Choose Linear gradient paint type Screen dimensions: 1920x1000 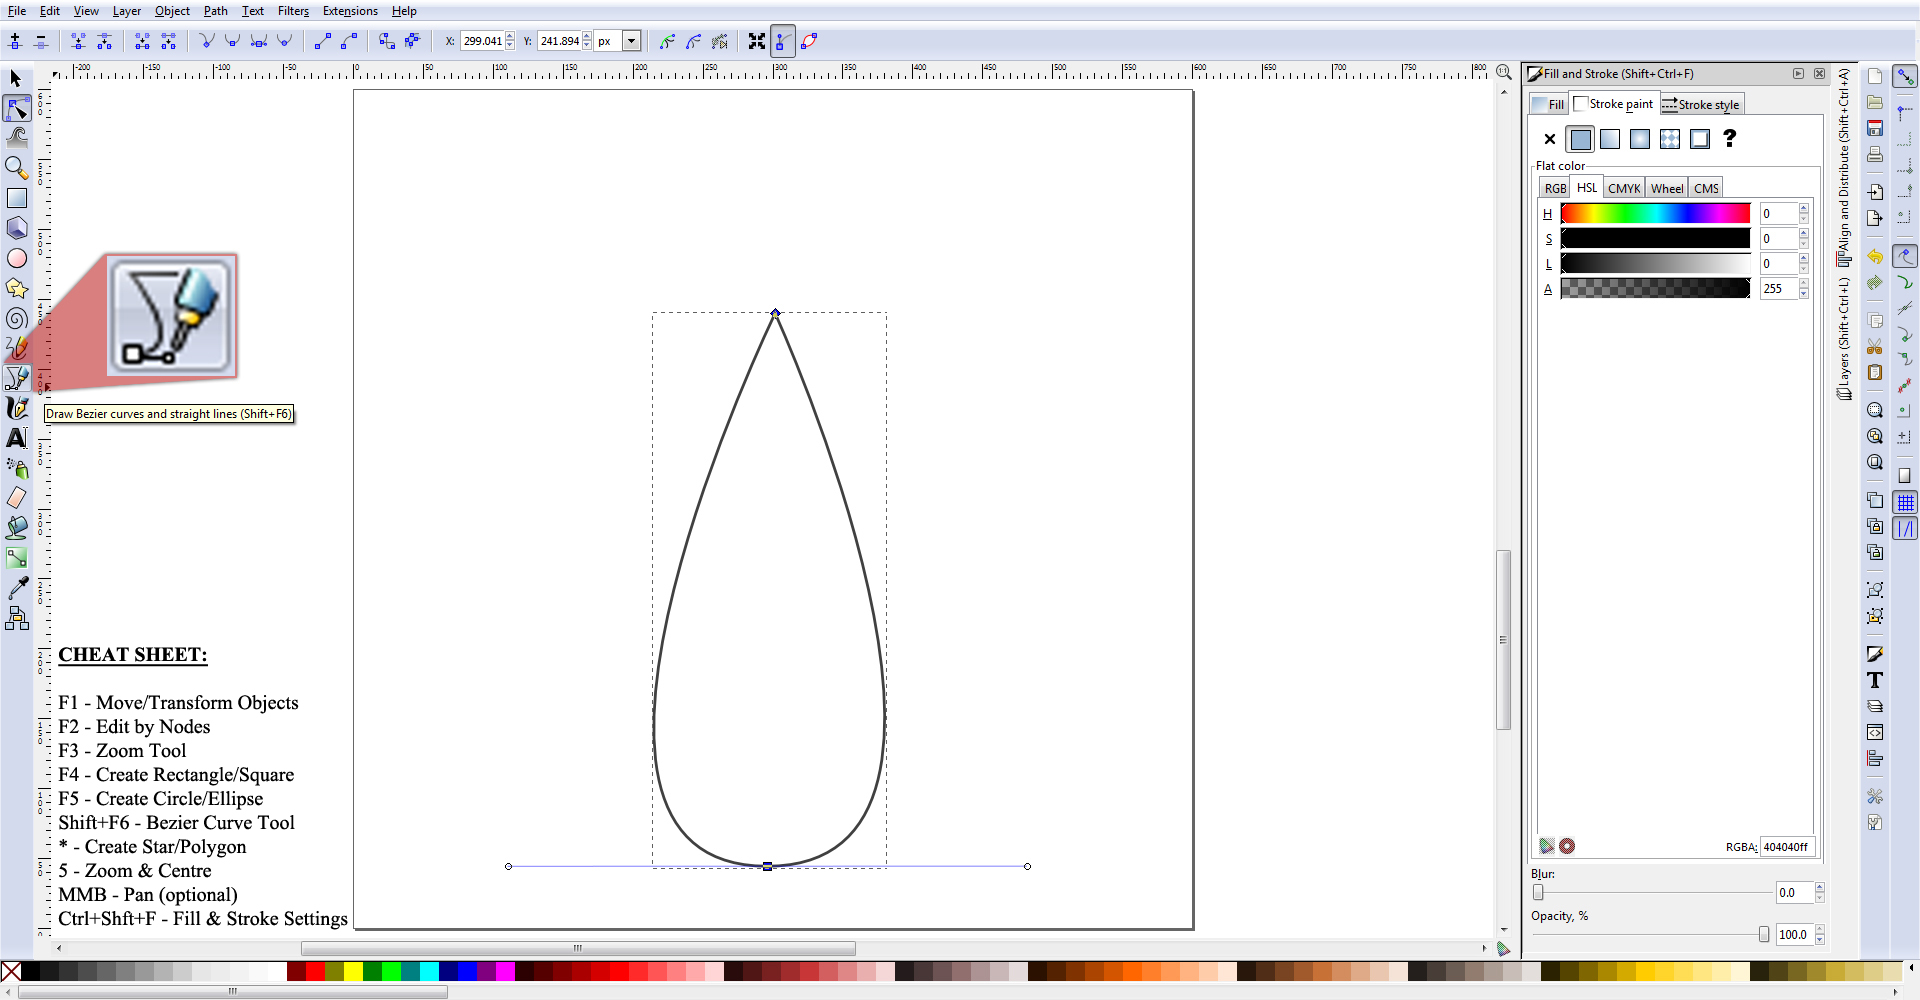(x=1610, y=139)
